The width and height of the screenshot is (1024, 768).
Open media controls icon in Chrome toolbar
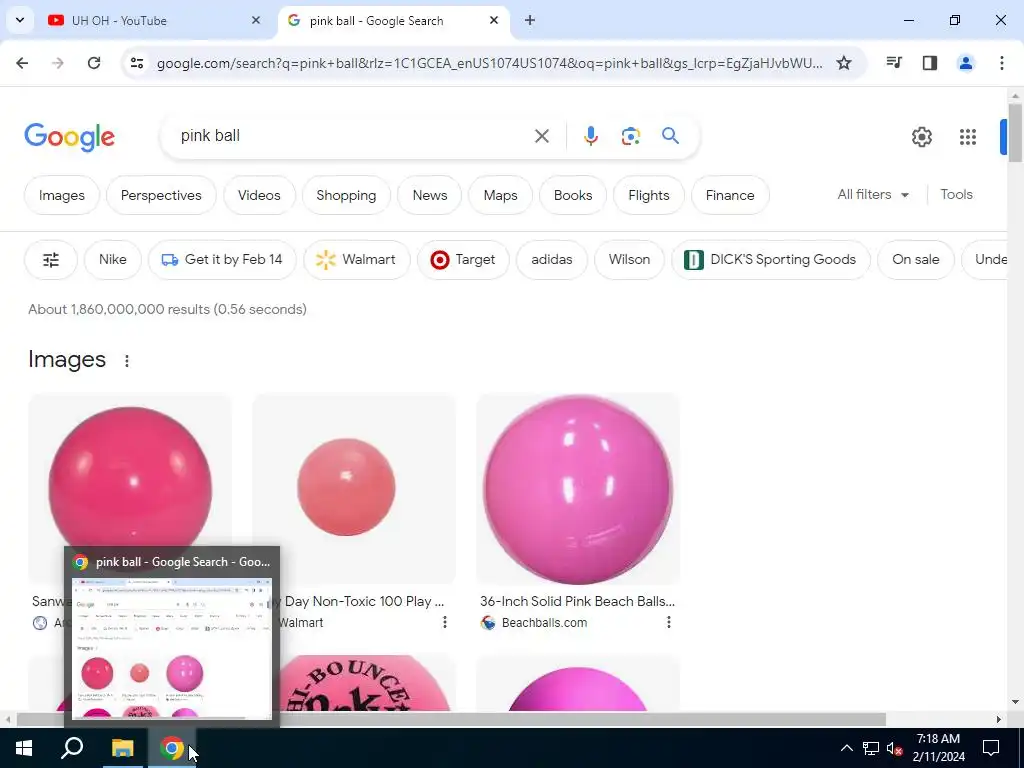coord(894,63)
